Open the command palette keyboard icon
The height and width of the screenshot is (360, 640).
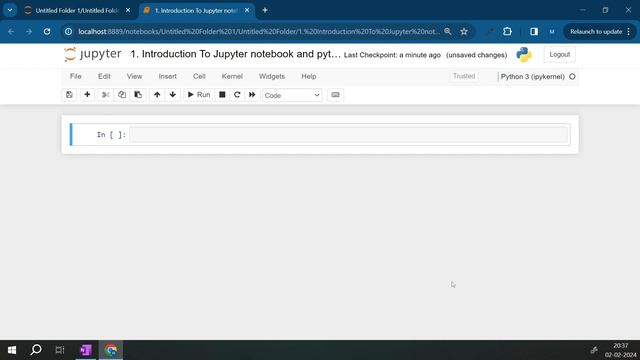coord(335,95)
